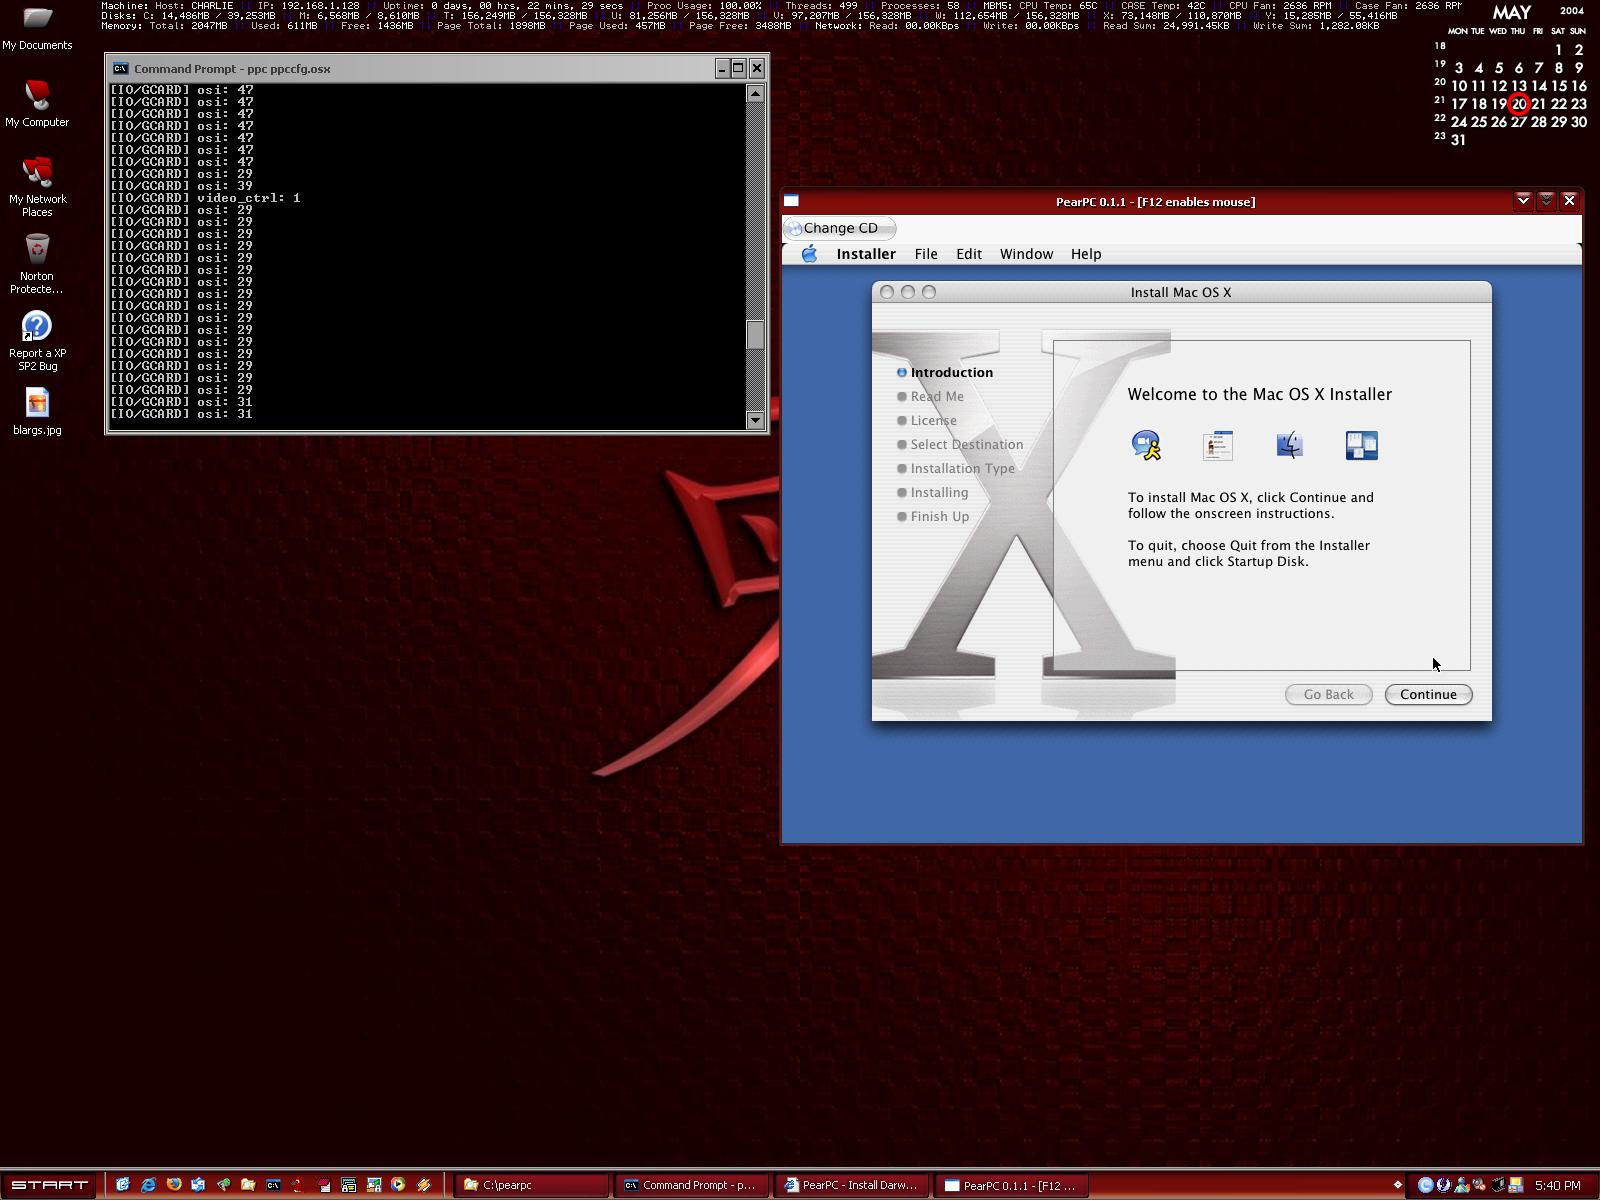Click the Finder face icon in the Installer welcome pane
1600x1200 pixels.
pos(1290,445)
